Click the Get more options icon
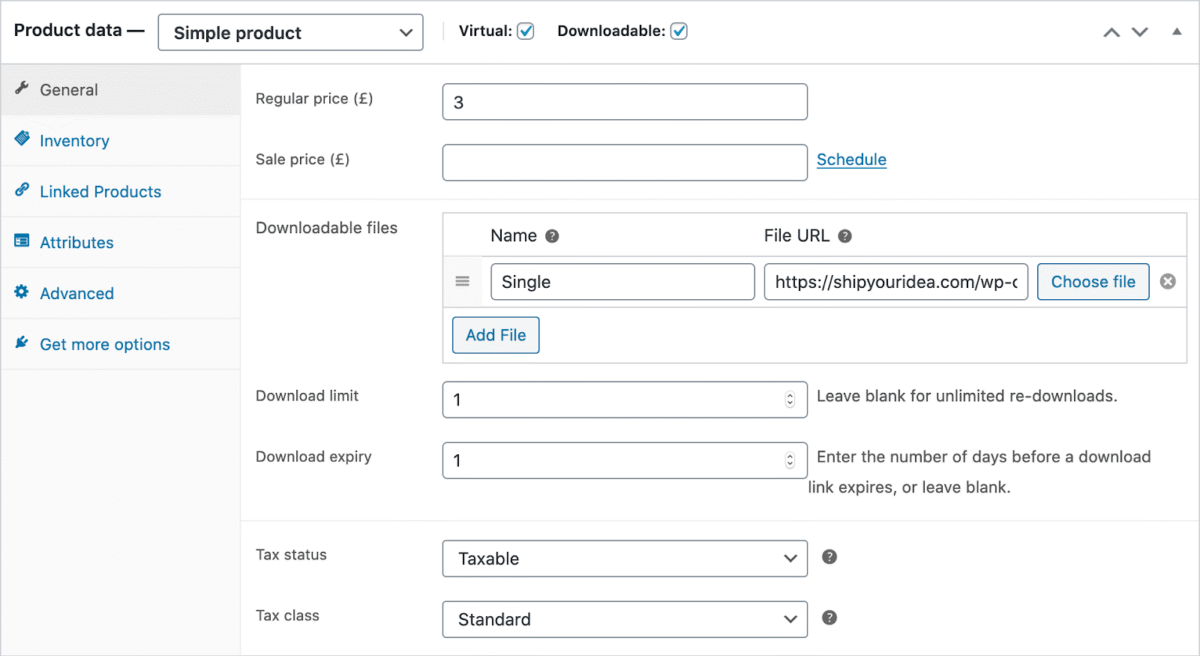 [x=22, y=344]
